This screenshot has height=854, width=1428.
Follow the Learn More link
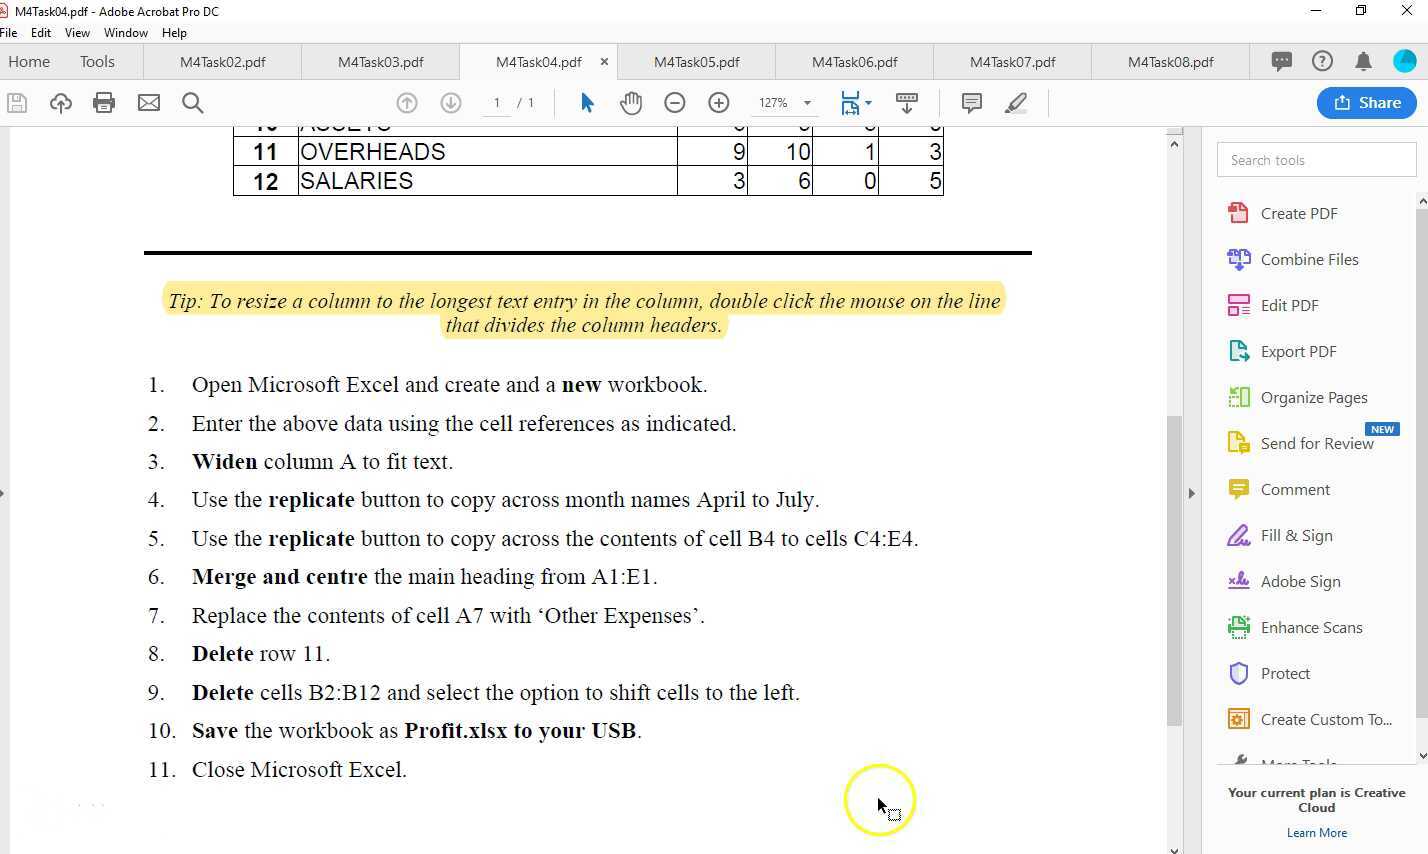(1316, 832)
